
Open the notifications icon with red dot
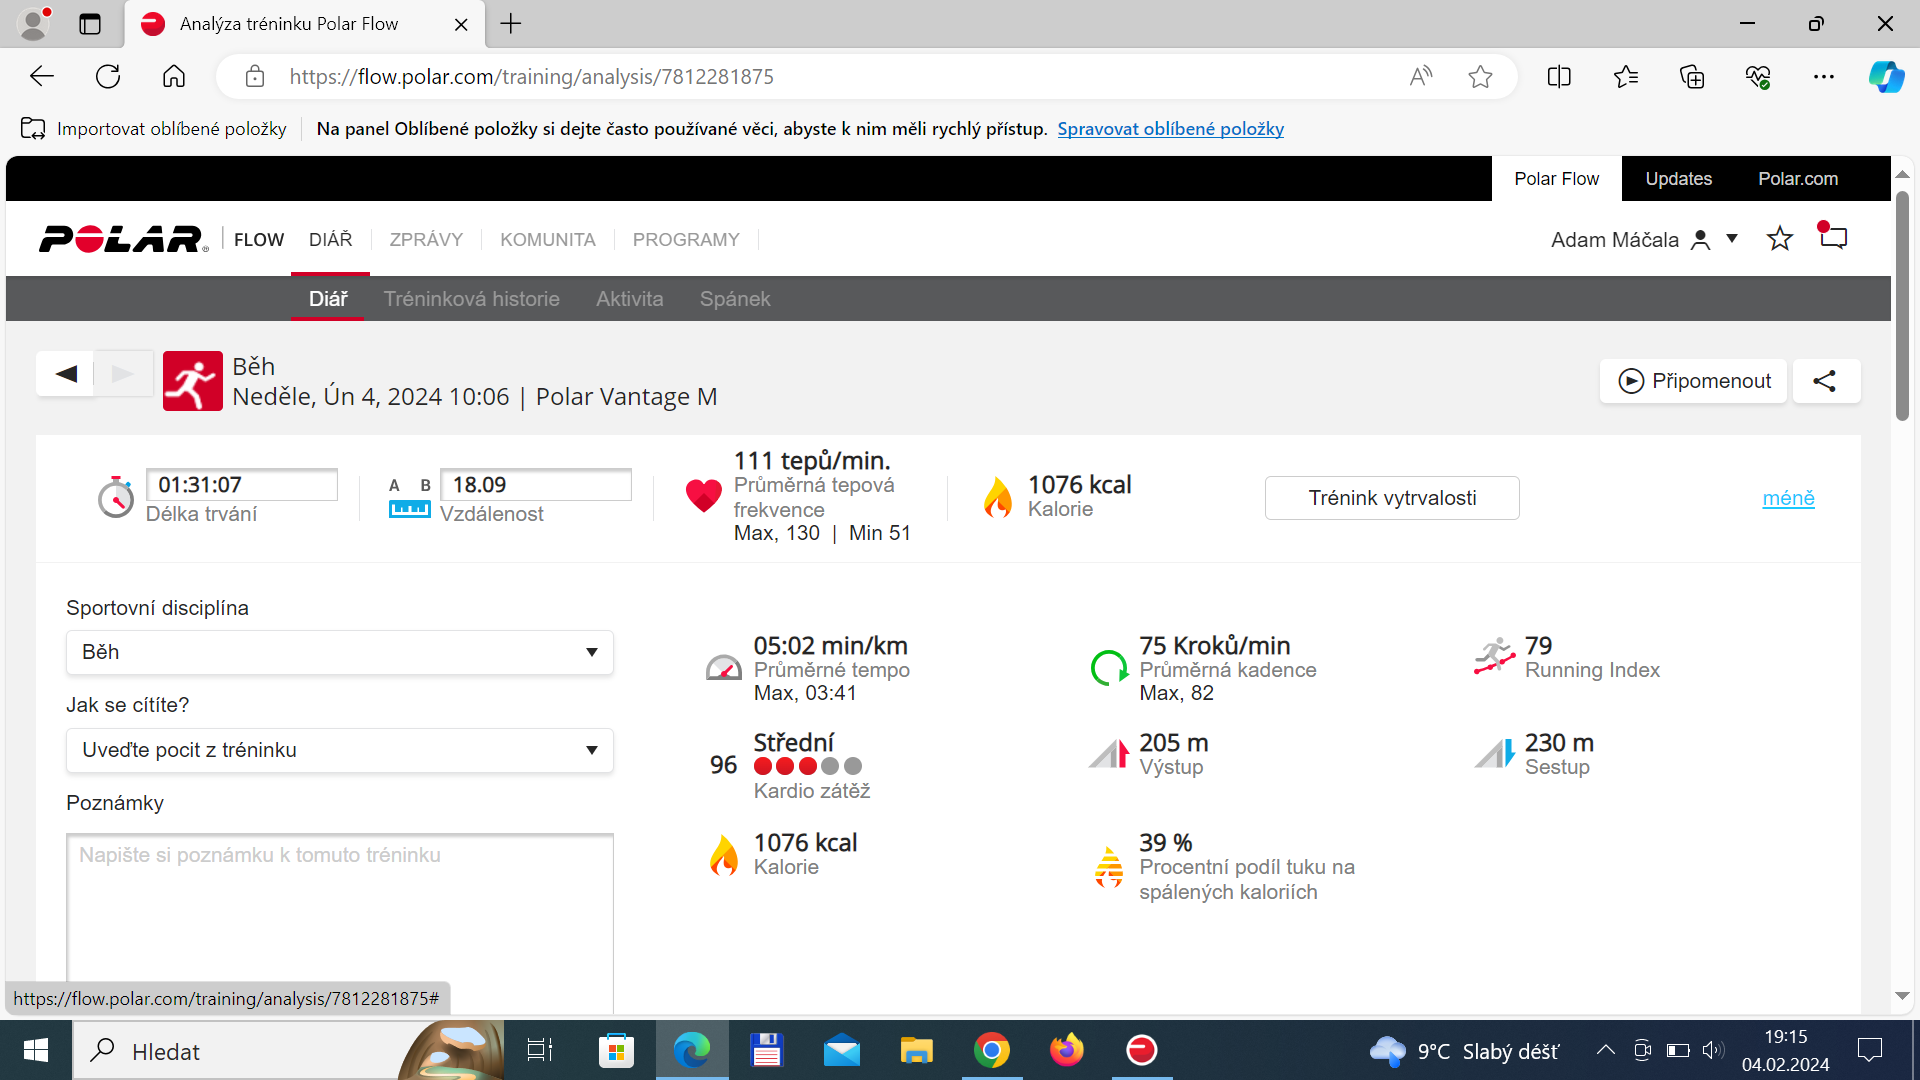coord(1832,237)
